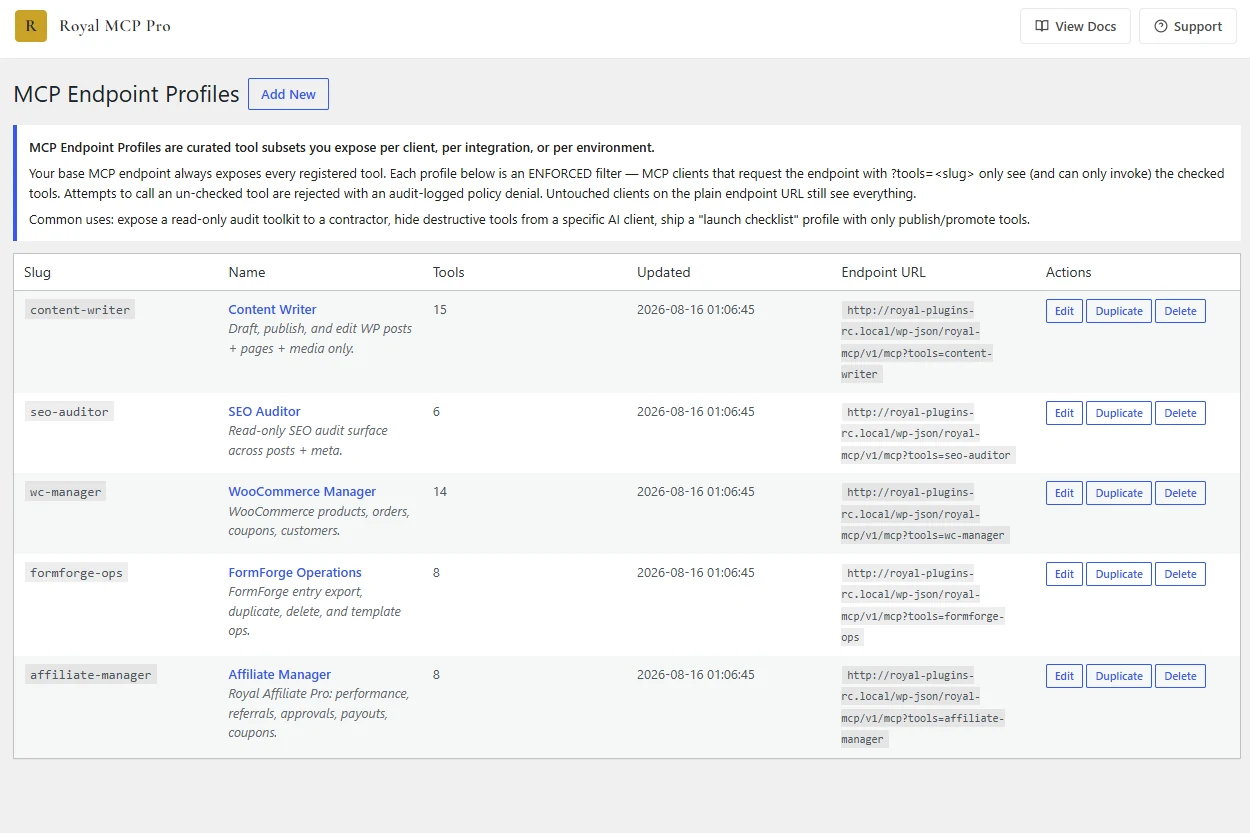1250x833 pixels.
Task: Delete the content-writer profile
Action: tap(1180, 311)
